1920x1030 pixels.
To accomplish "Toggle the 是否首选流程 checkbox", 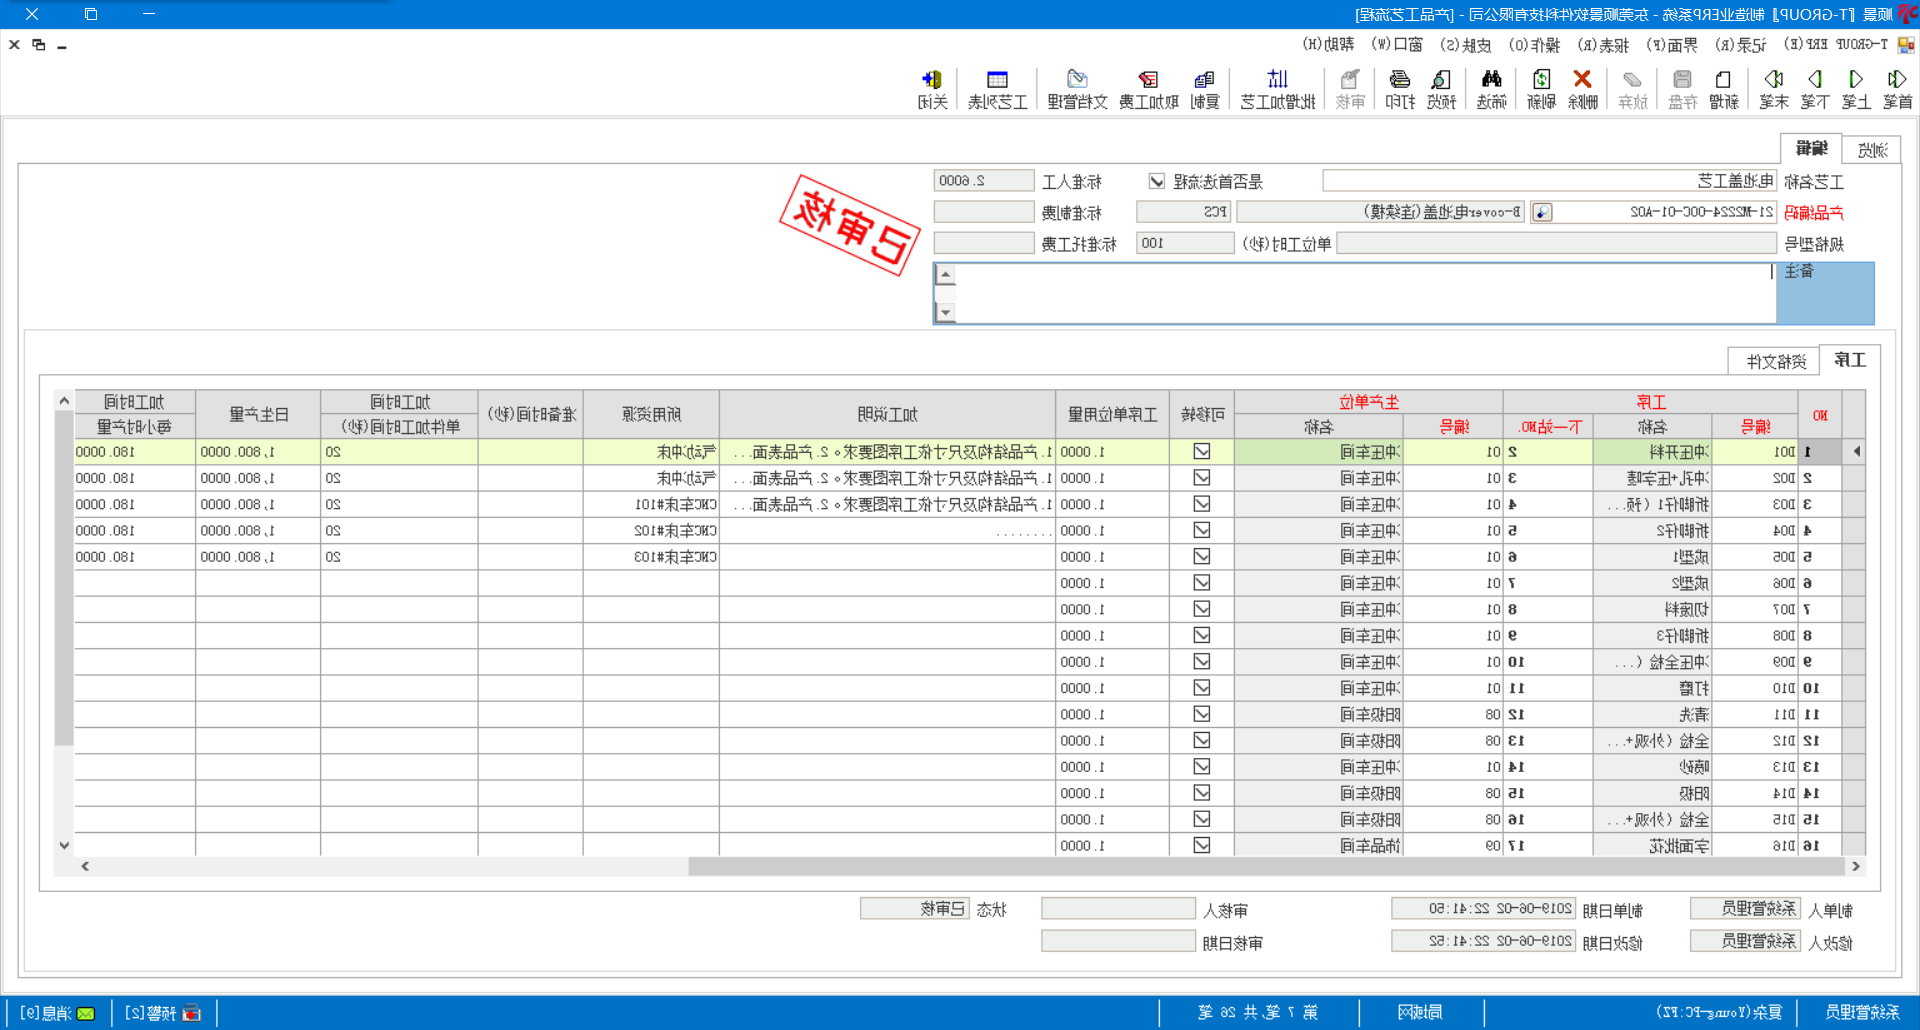I will [x=1157, y=182].
